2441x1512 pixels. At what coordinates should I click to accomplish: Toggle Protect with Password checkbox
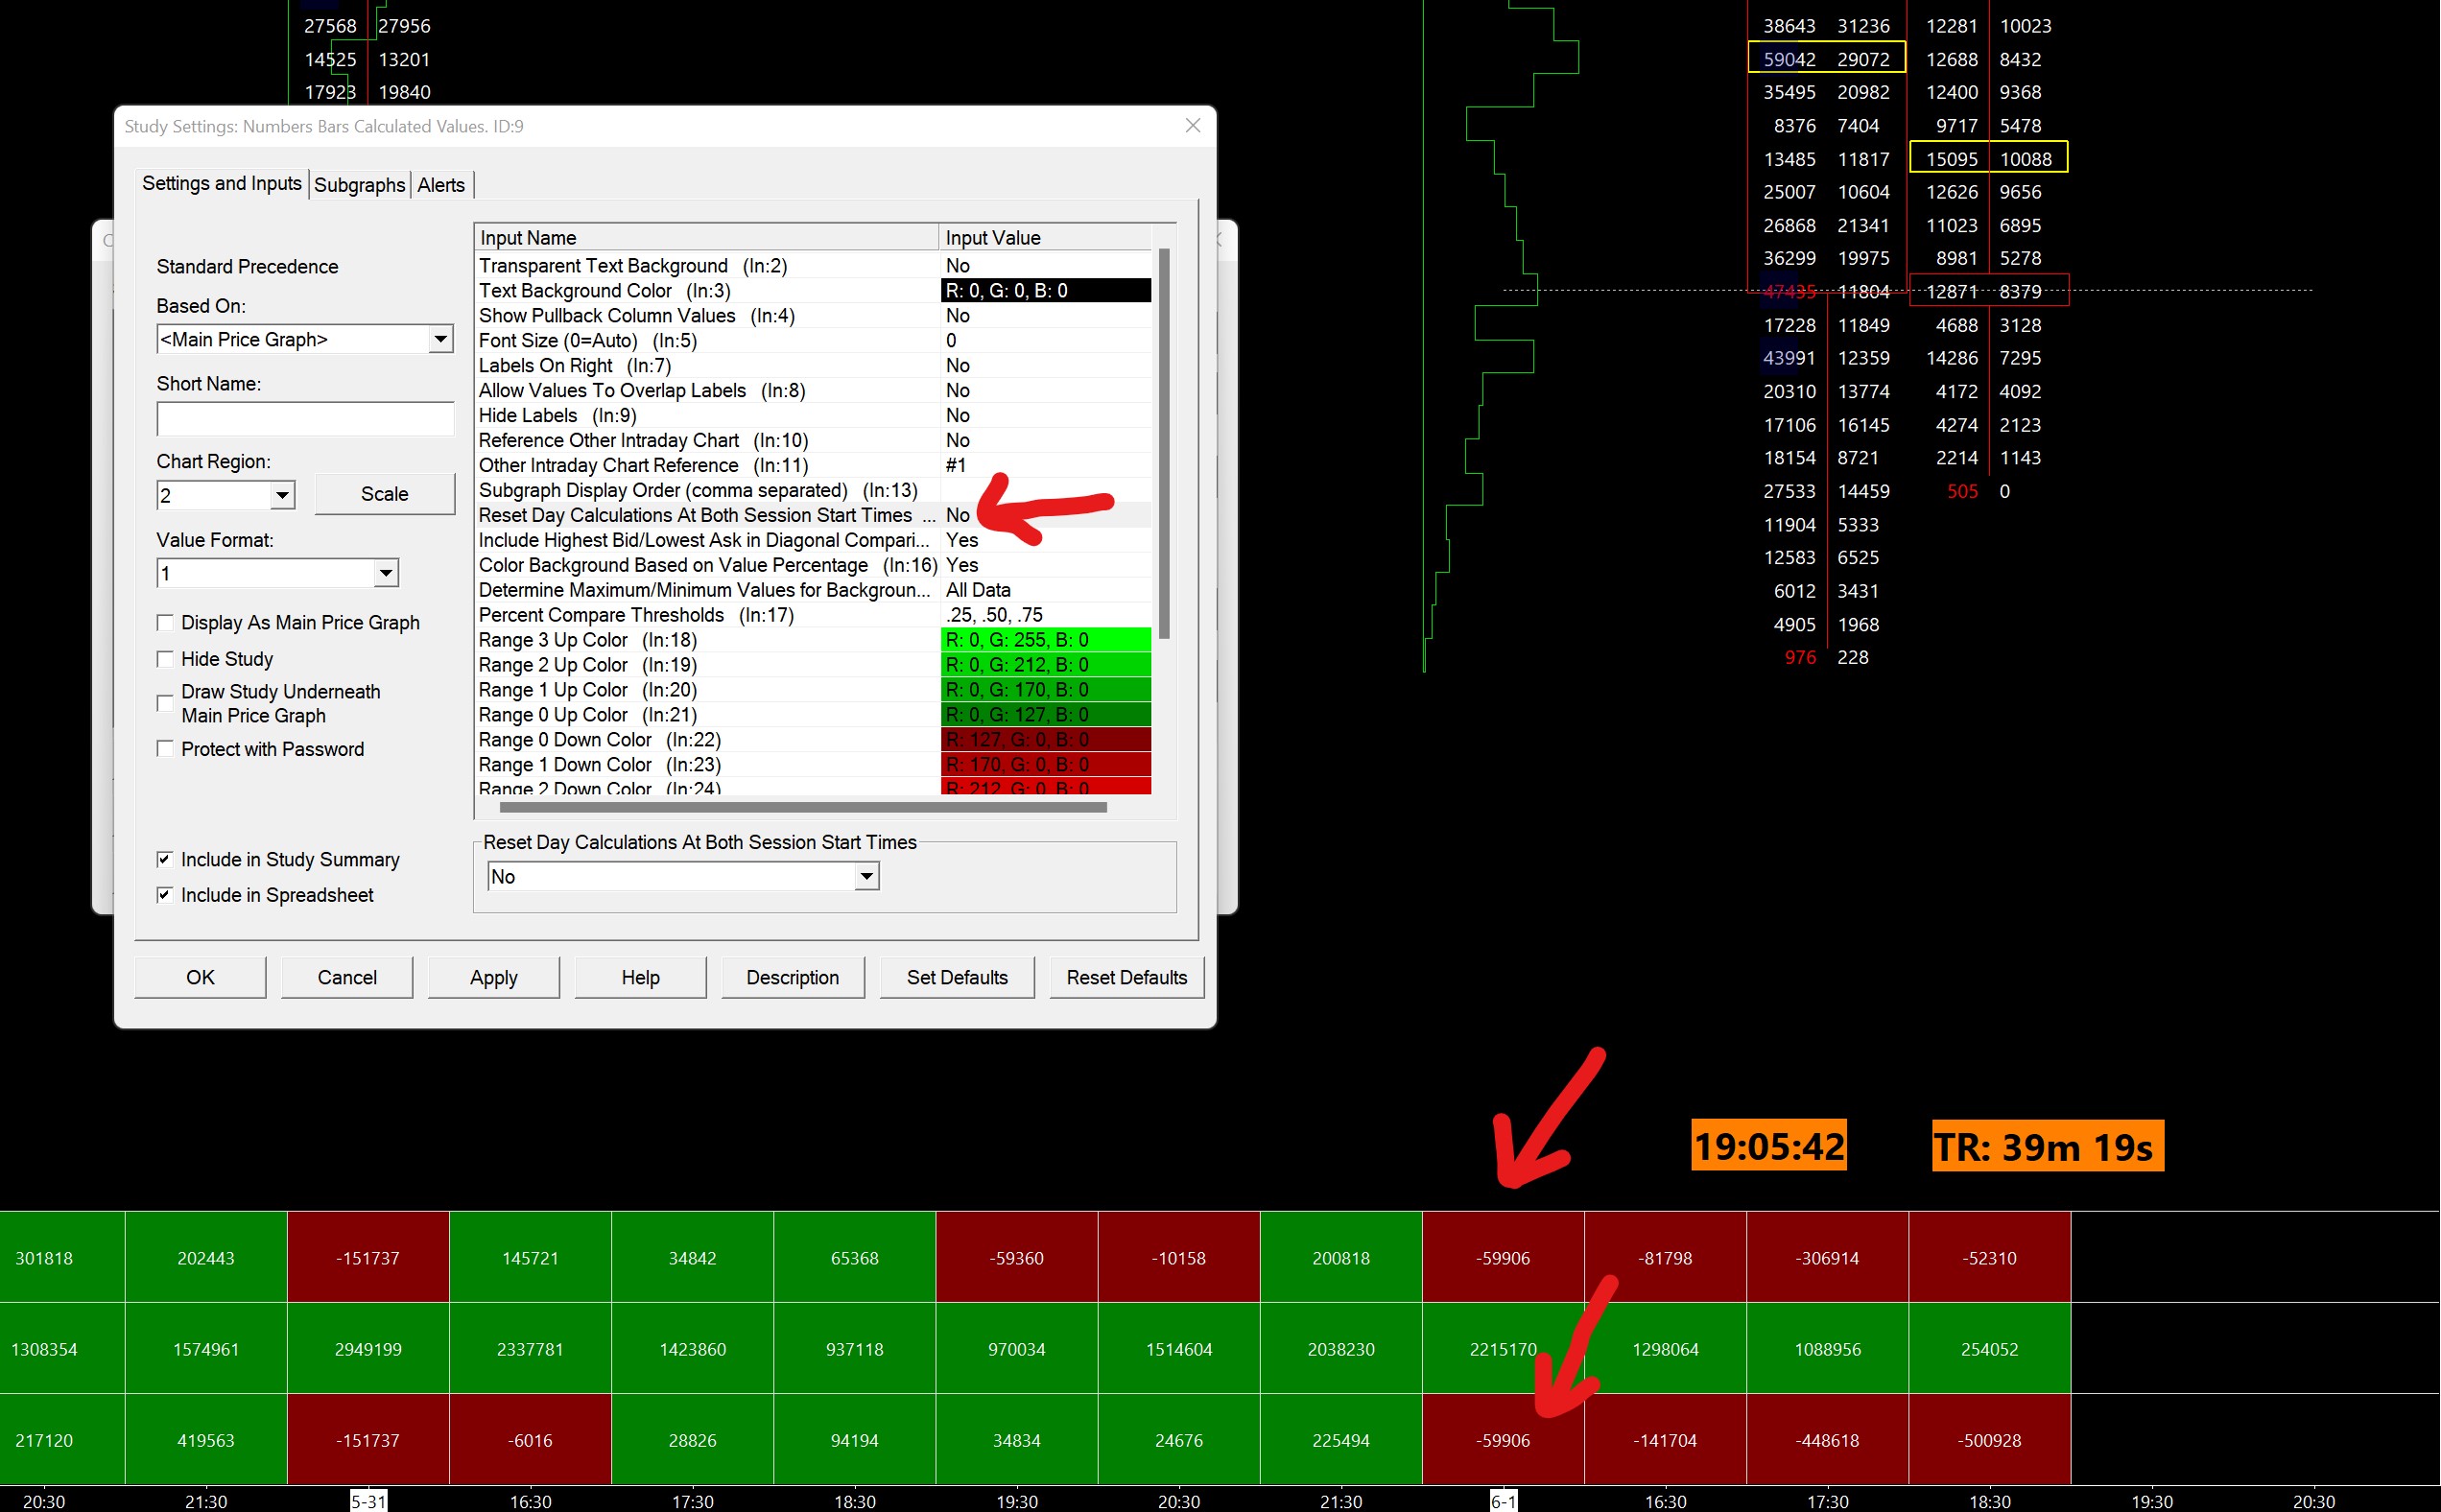pyautogui.click(x=165, y=749)
